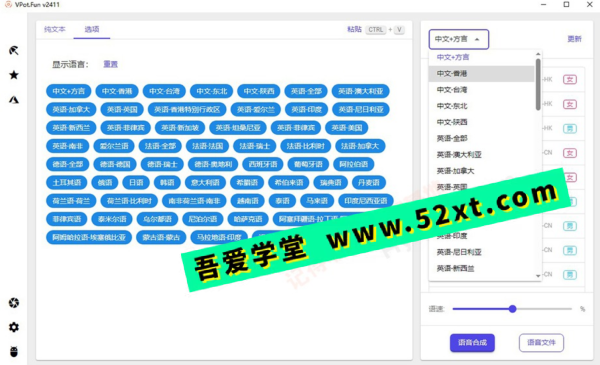Click the VPot.Fun app icon in title bar
The width and height of the screenshot is (600, 365).
click(8, 5)
